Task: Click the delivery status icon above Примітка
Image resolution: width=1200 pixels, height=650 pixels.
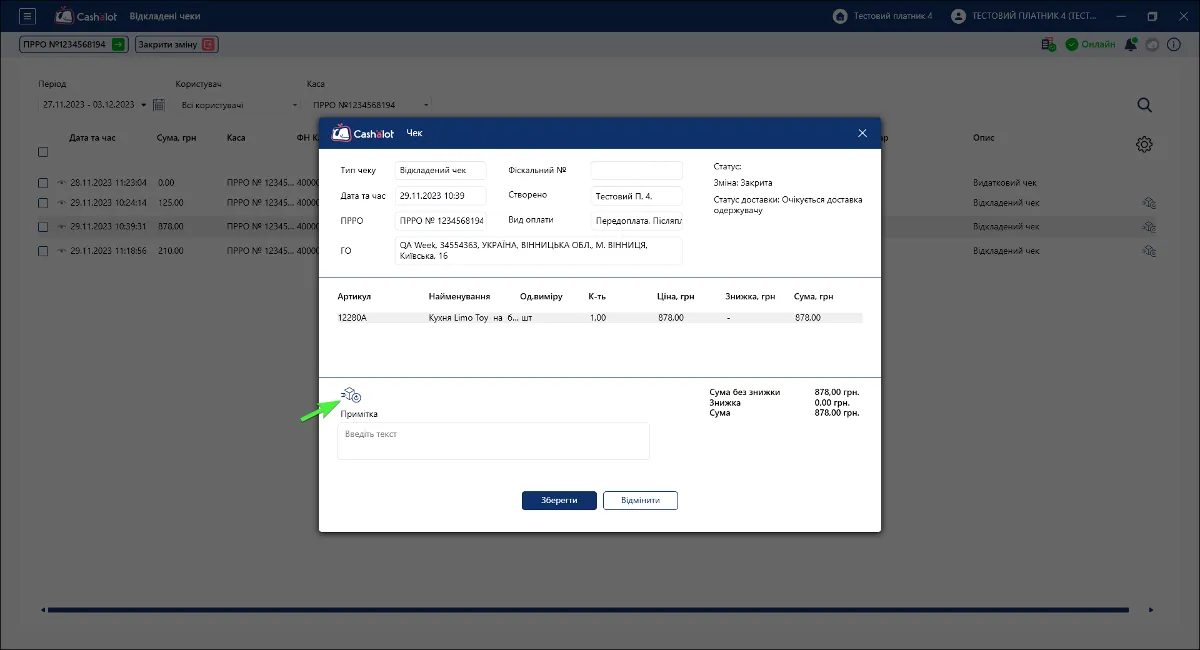Action: (351, 396)
